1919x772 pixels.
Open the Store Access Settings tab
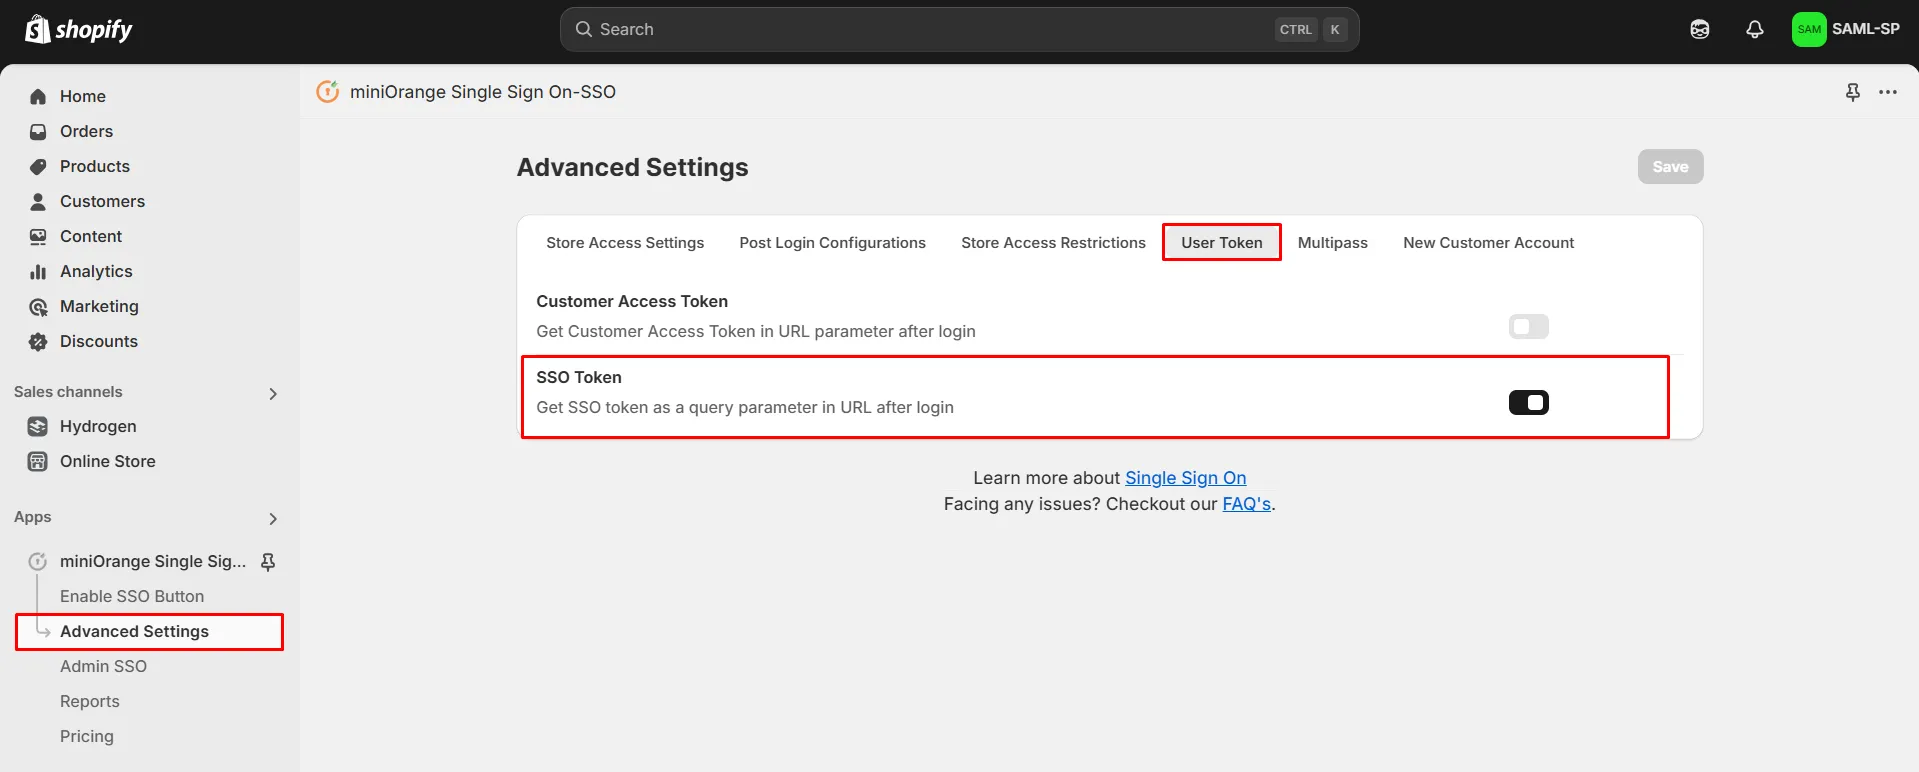coord(625,242)
